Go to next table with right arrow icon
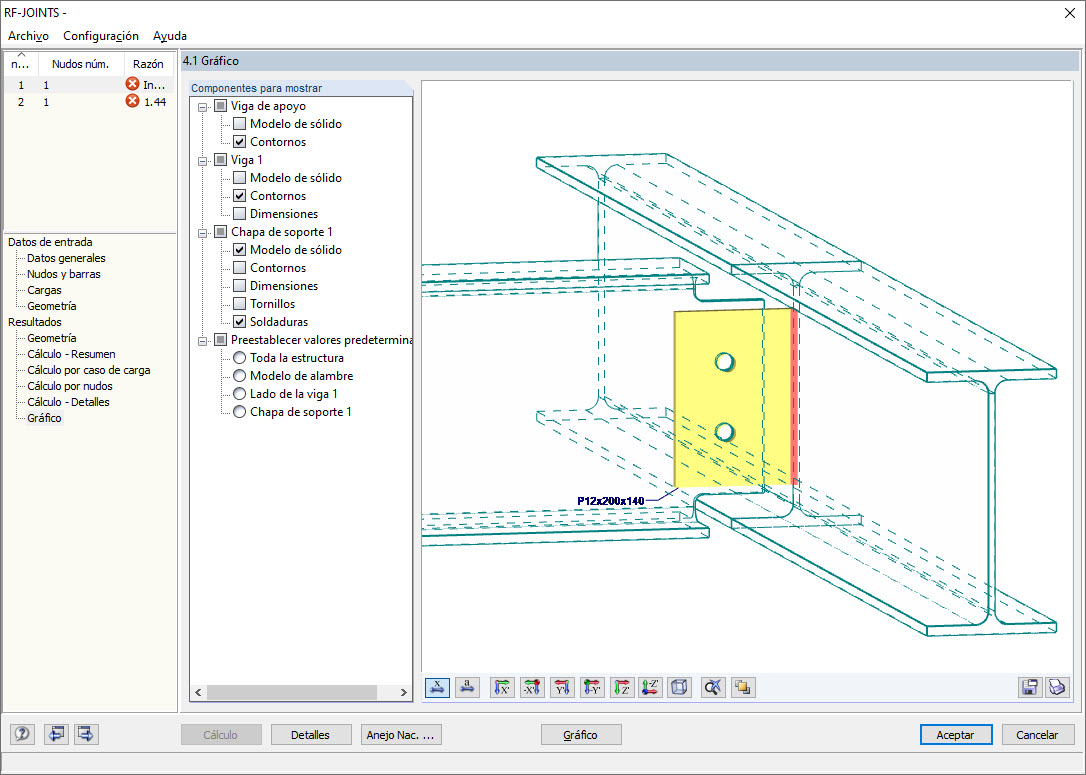Image resolution: width=1086 pixels, height=775 pixels. tap(86, 734)
